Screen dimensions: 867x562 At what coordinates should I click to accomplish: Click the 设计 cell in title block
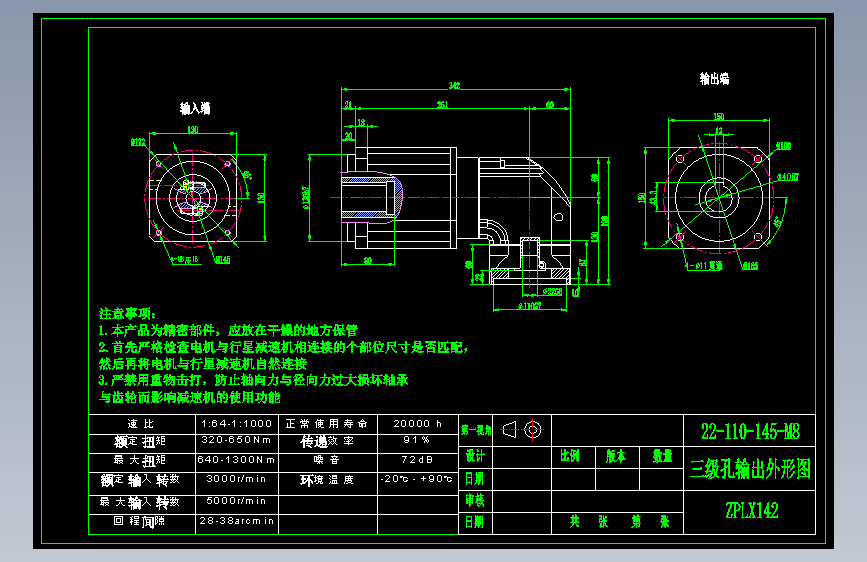click(x=475, y=456)
